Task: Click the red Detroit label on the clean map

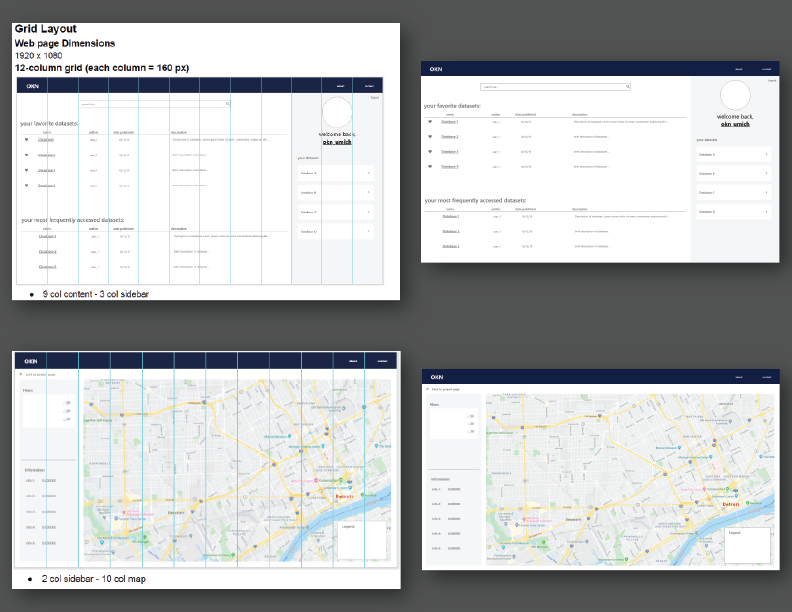Action: 731,504
